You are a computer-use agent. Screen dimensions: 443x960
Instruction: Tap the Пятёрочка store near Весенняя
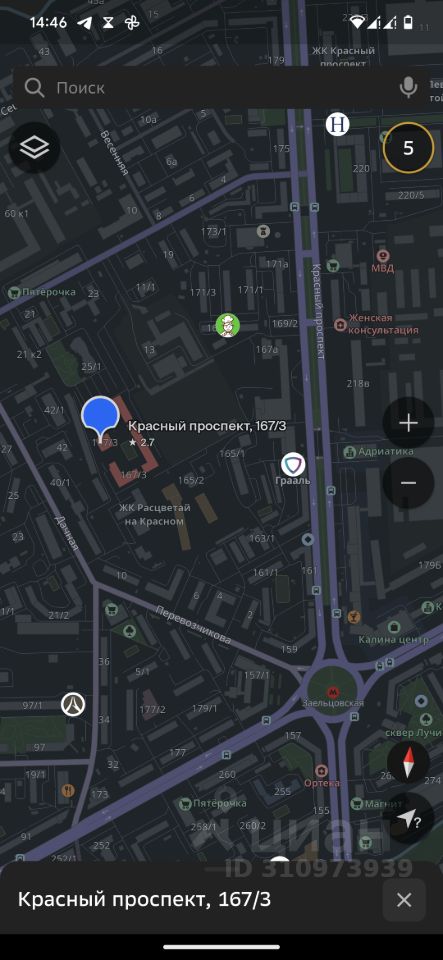pos(13,292)
